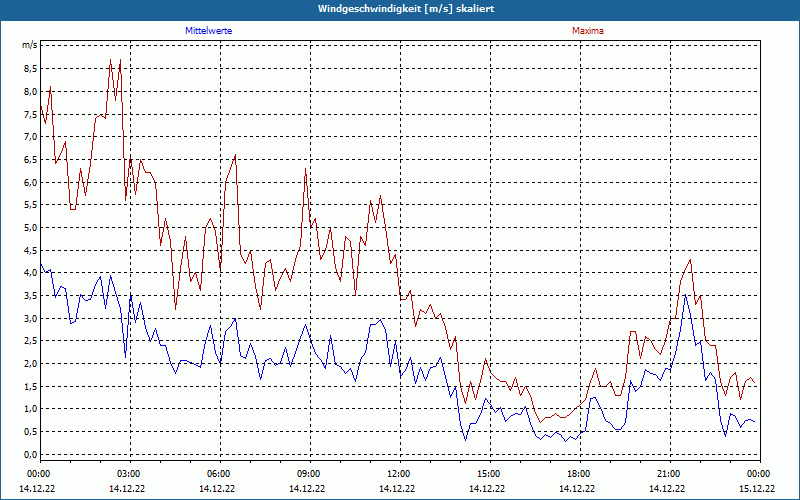The height and width of the screenshot is (500, 800).
Task: Click the 8,5 y-axis value
Action: pyautogui.click(x=31, y=69)
